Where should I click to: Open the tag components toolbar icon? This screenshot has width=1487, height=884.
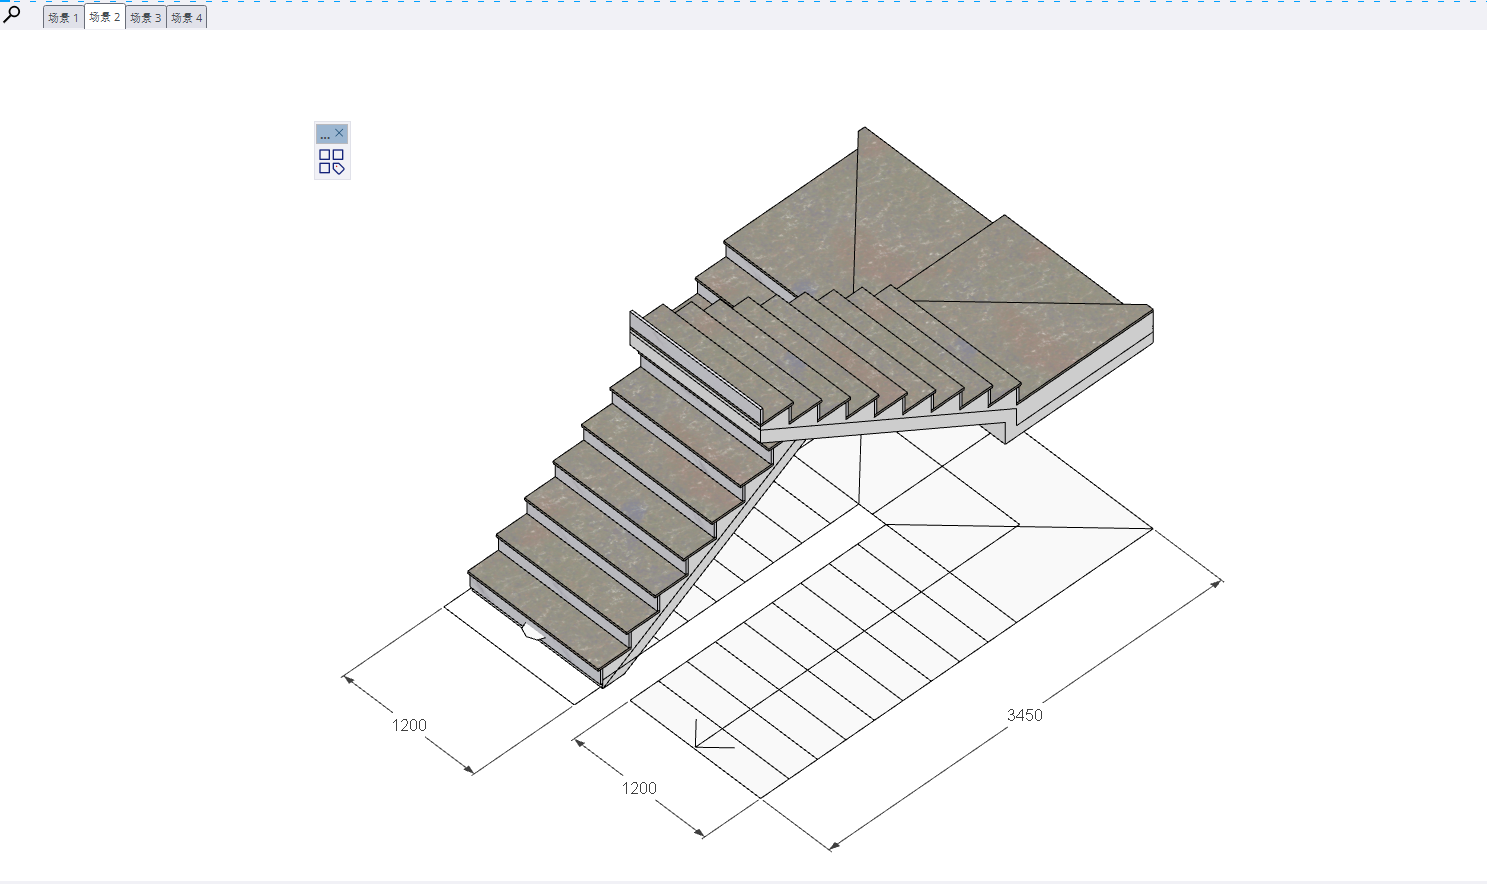pos(331,162)
